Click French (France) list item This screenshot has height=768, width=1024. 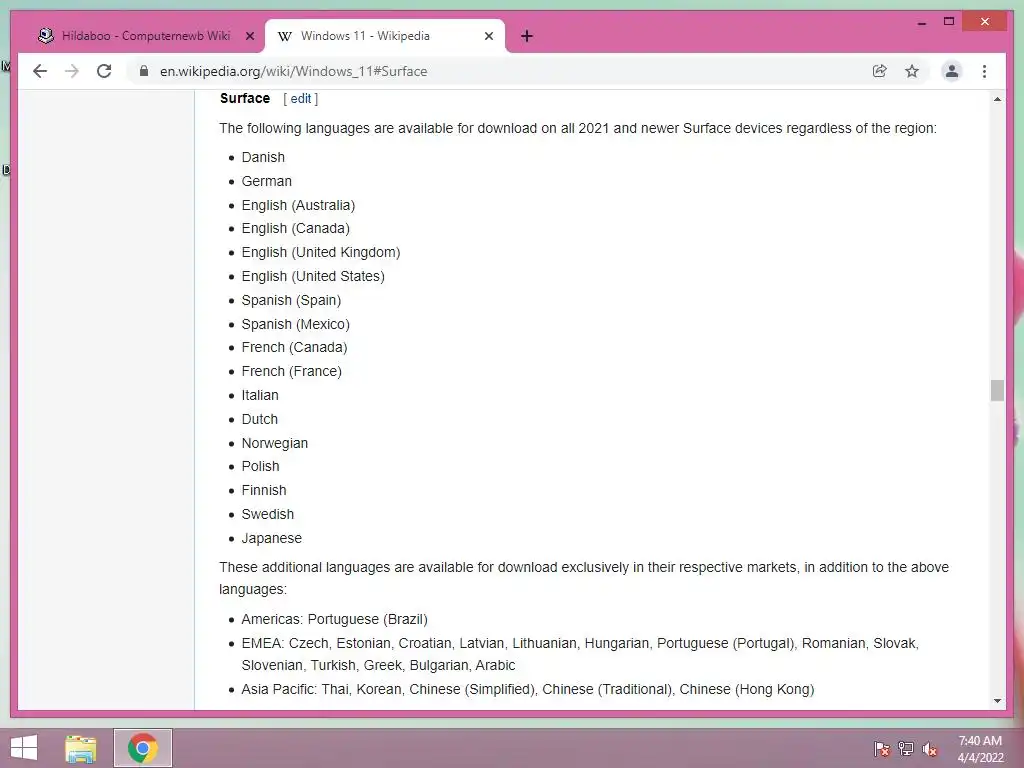pyautogui.click(x=292, y=372)
